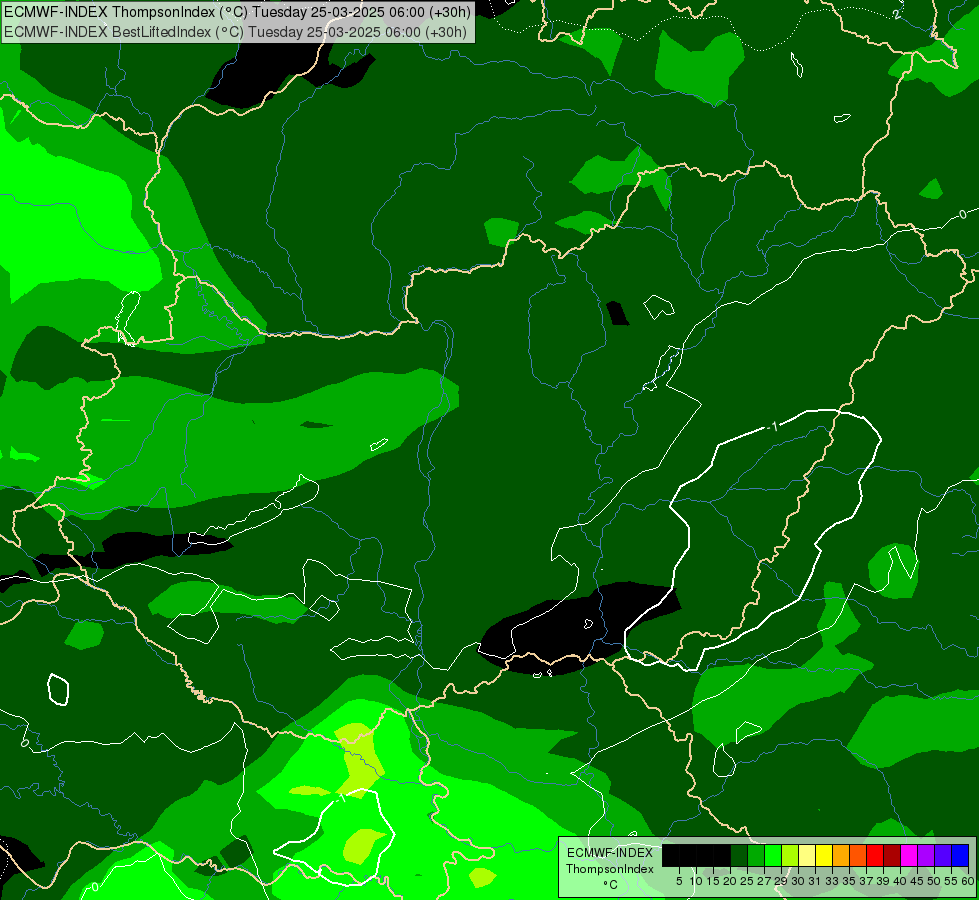Click the legend's ThompsonIndex label

pyautogui.click(x=610, y=869)
